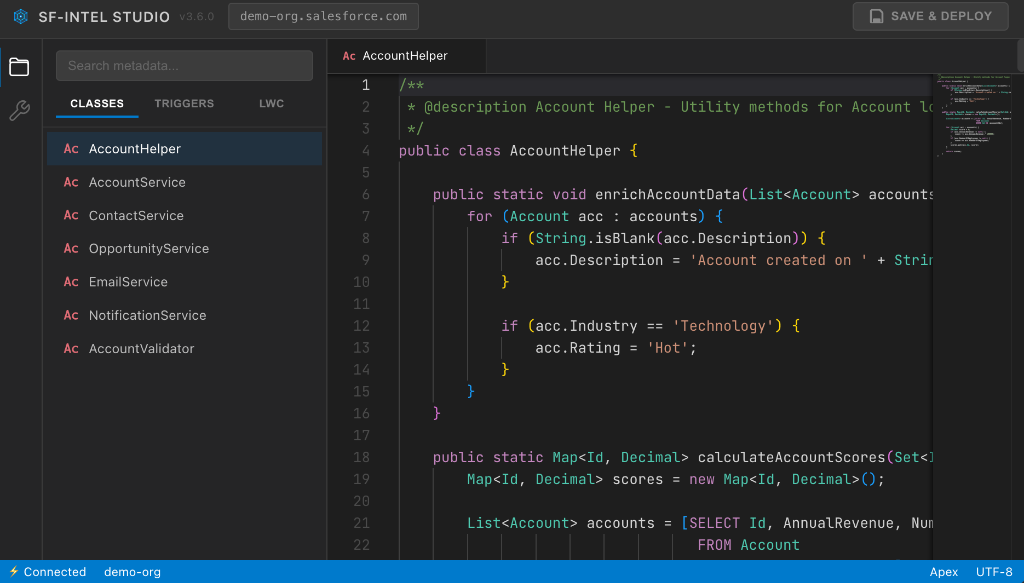Select the wrench tools icon in the sidebar
This screenshot has width=1024, height=583.
[19, 110]
